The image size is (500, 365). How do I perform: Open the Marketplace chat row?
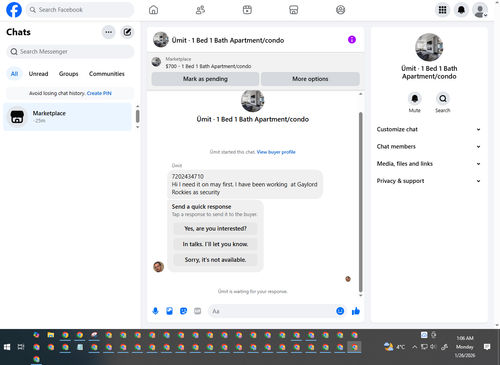67,117
